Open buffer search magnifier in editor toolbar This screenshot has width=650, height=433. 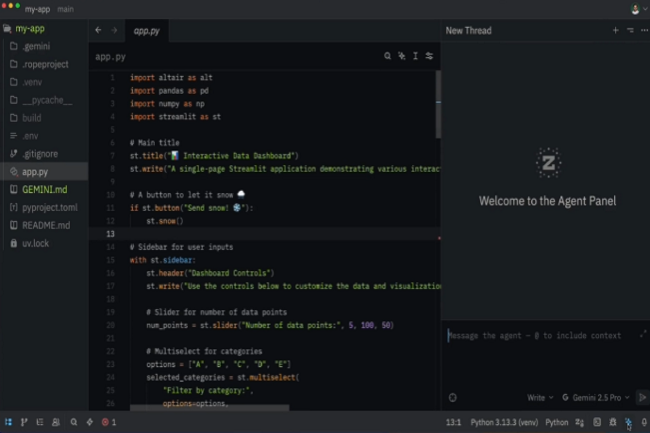(x=387, y=56)
